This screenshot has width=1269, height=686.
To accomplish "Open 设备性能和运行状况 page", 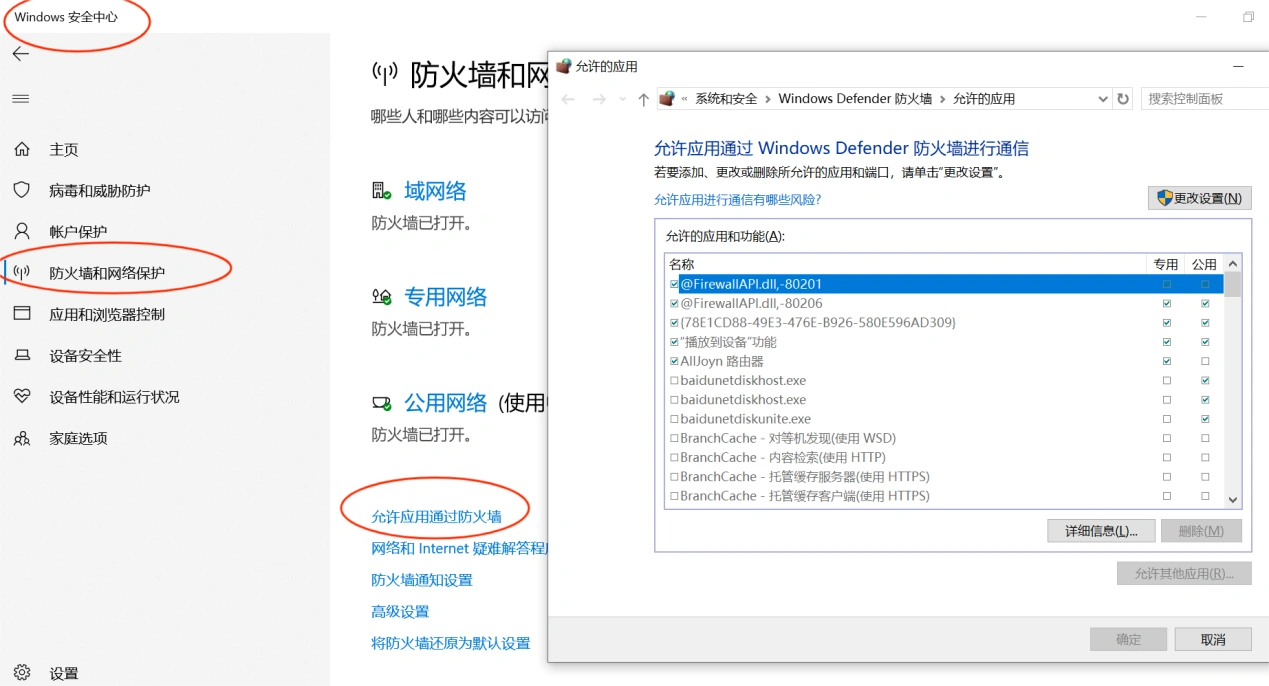I will 115,396.
